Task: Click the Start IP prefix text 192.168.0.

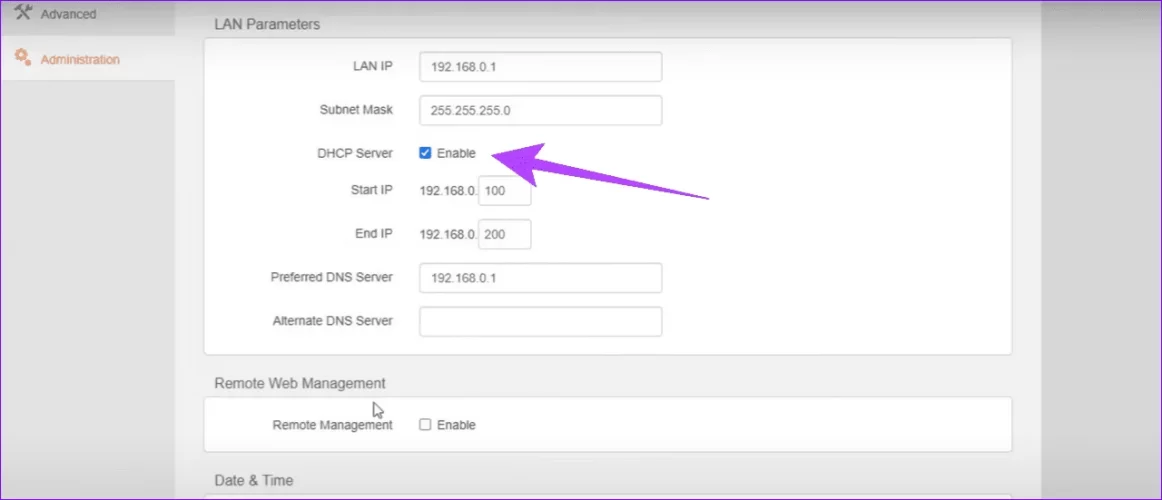Action: [x=448, y=190]
